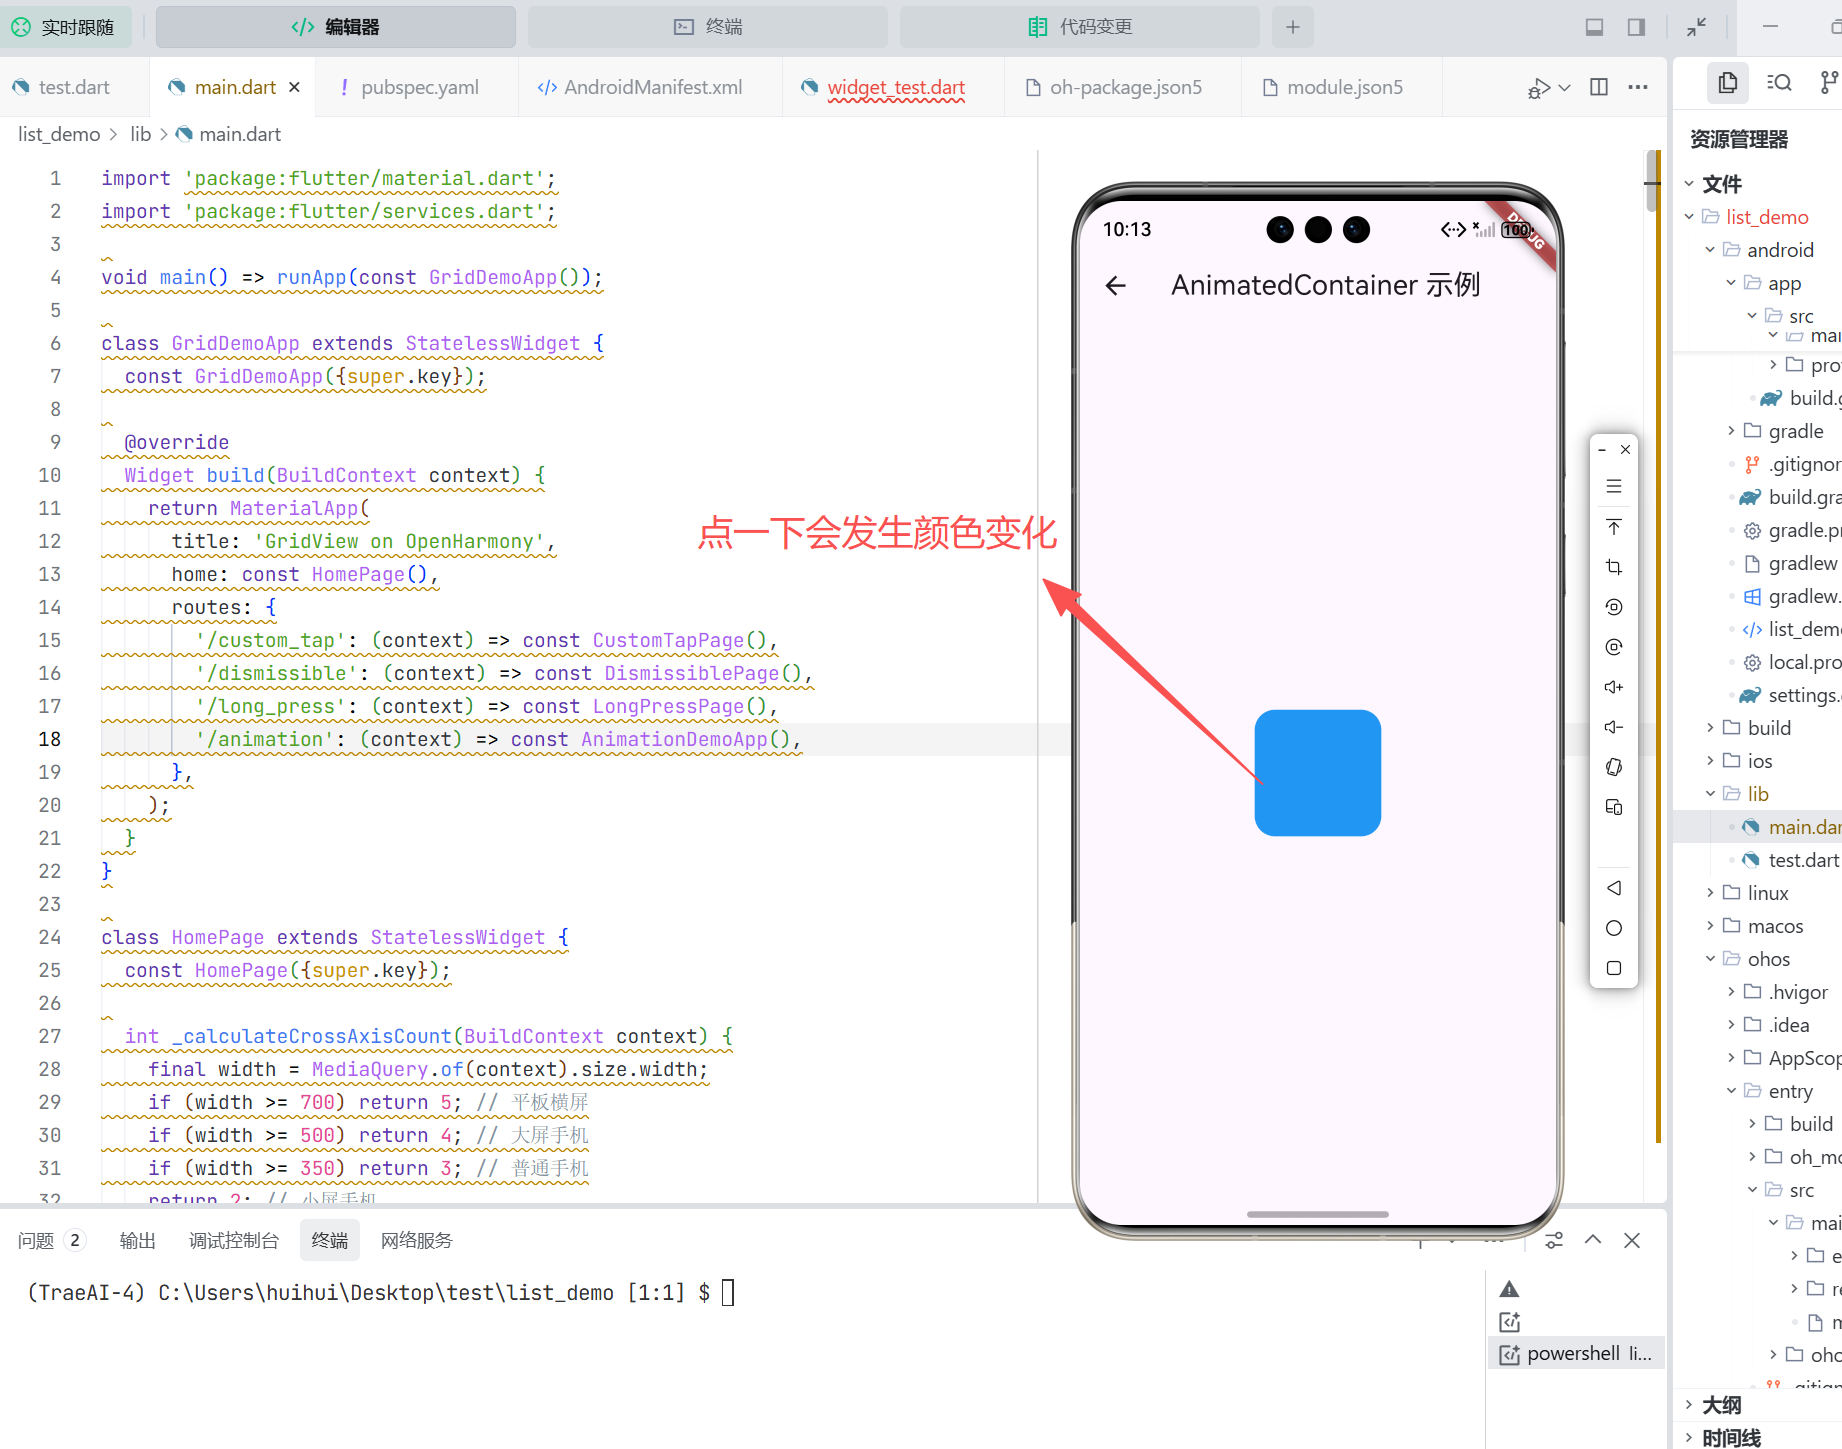Click the Run and Debug icon above the editor

(1537, 88)
